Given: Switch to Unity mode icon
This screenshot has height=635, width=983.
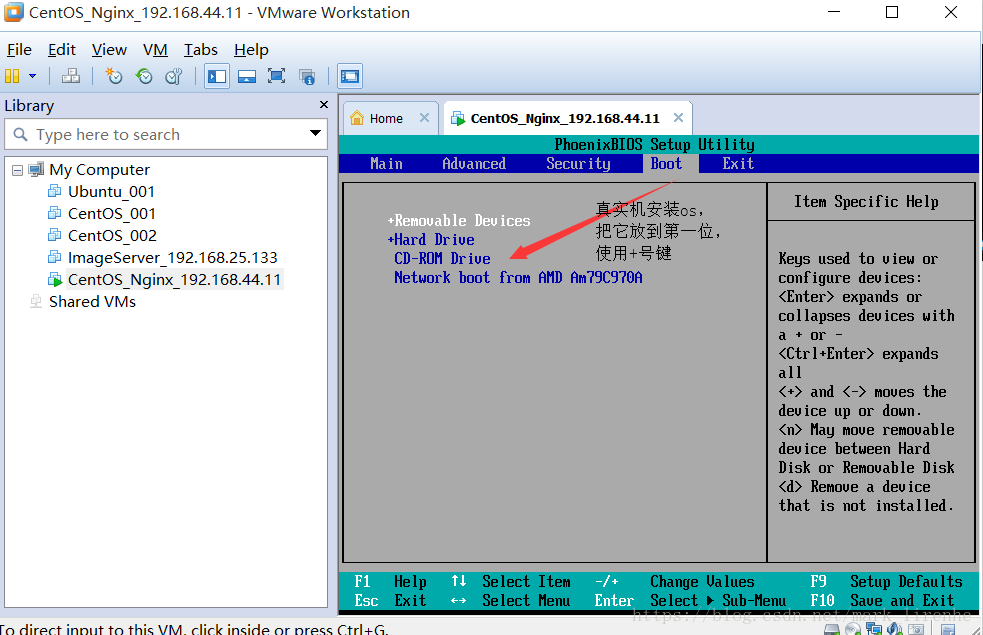Looking at the screenshot, I should (x=307, y=76).
